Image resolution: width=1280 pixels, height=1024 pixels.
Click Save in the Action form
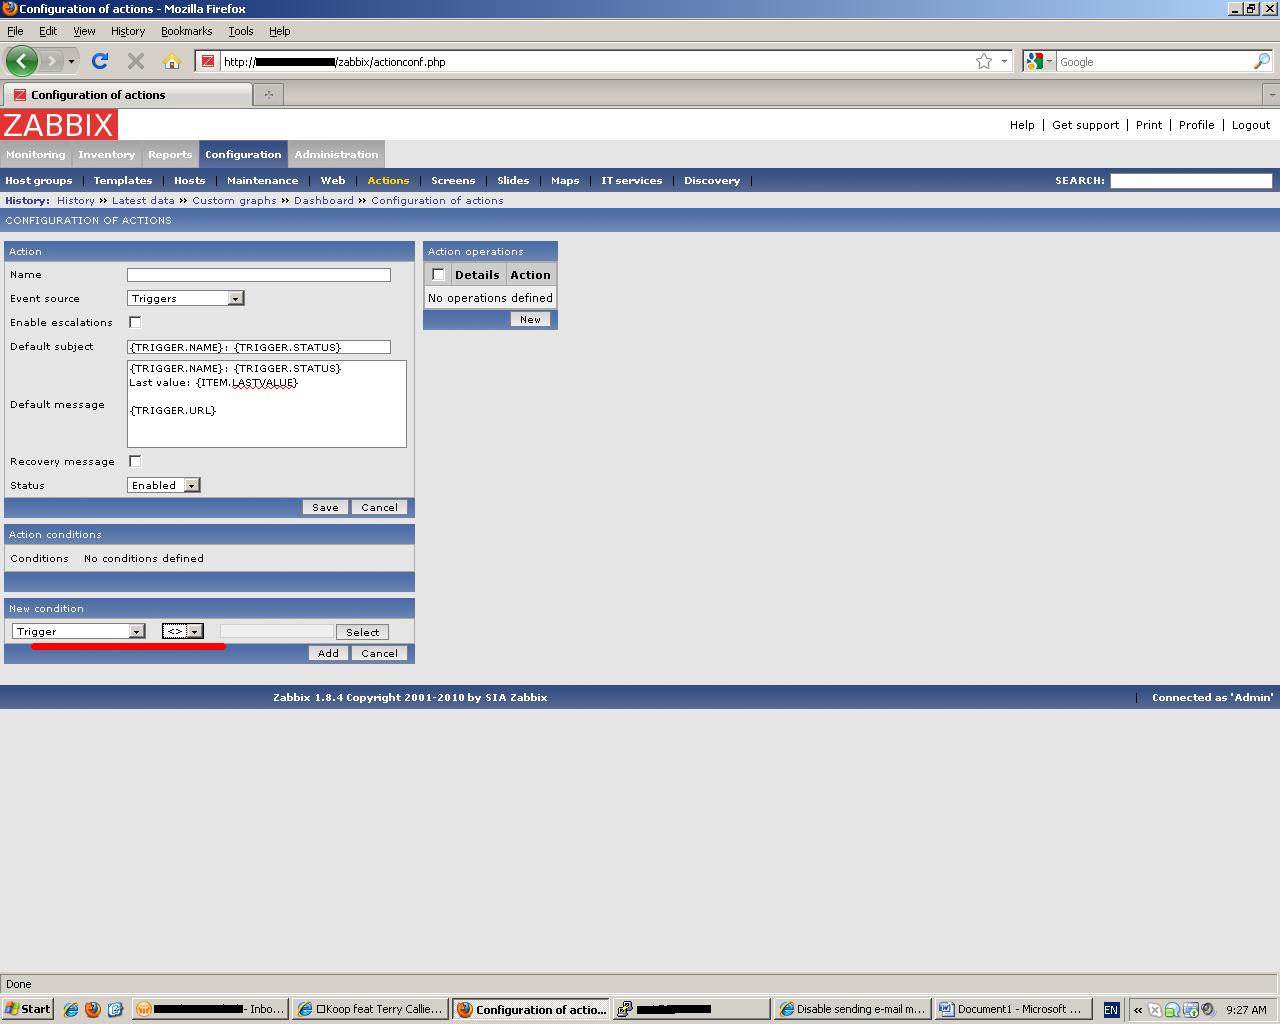(325, 507)
